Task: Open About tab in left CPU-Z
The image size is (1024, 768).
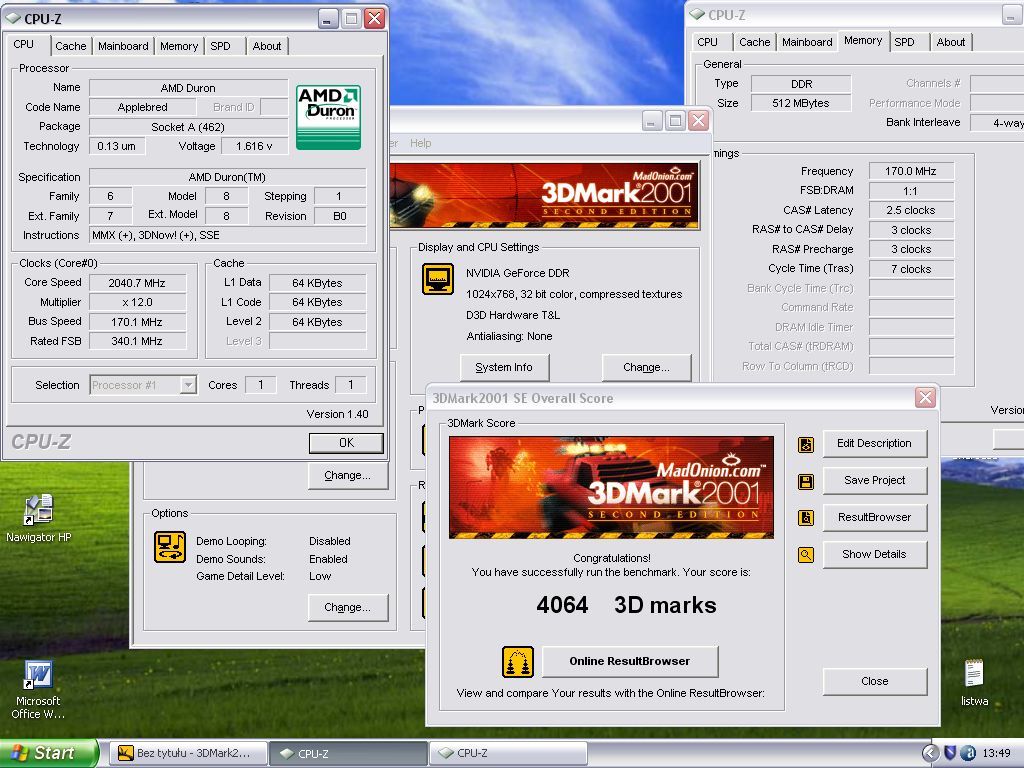Action: coord(266,46)
